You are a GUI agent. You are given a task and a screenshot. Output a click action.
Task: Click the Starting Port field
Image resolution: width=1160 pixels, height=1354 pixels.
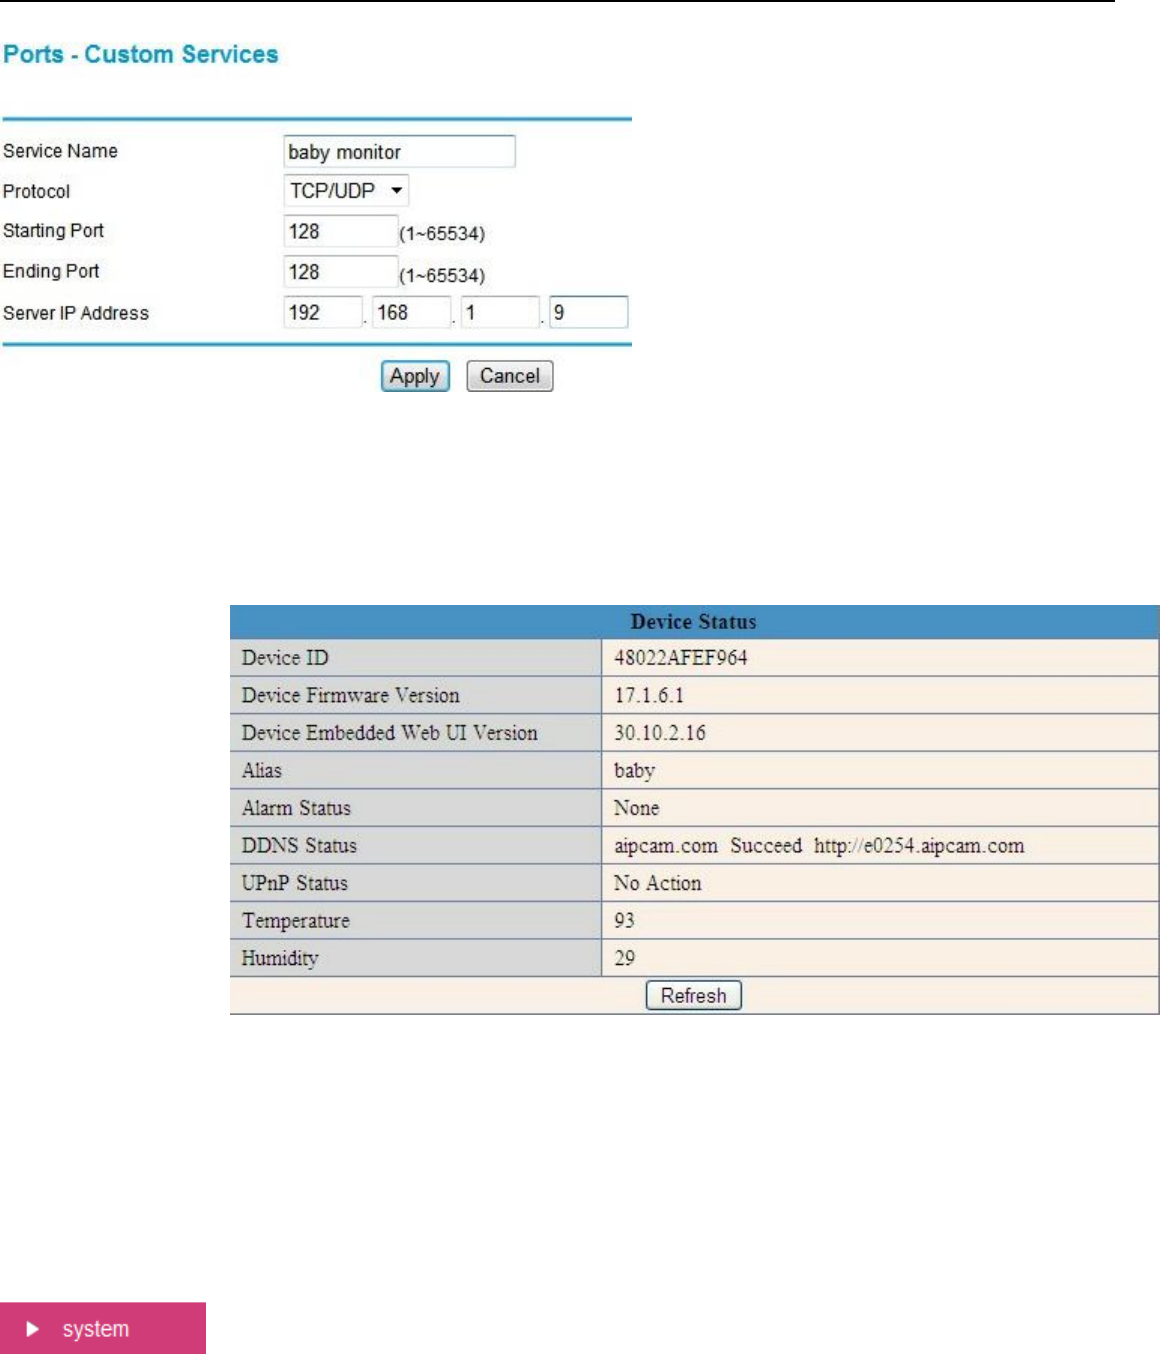[340, 231]
